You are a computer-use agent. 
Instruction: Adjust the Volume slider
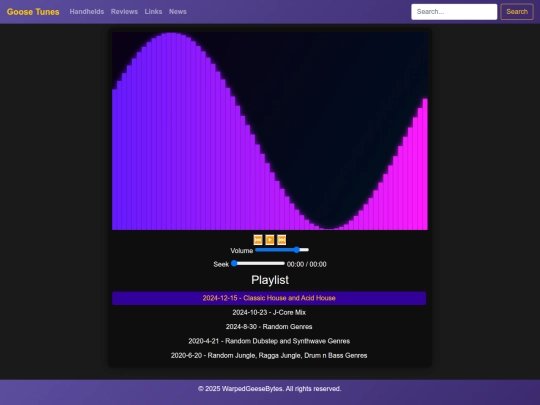coord(282,250)
